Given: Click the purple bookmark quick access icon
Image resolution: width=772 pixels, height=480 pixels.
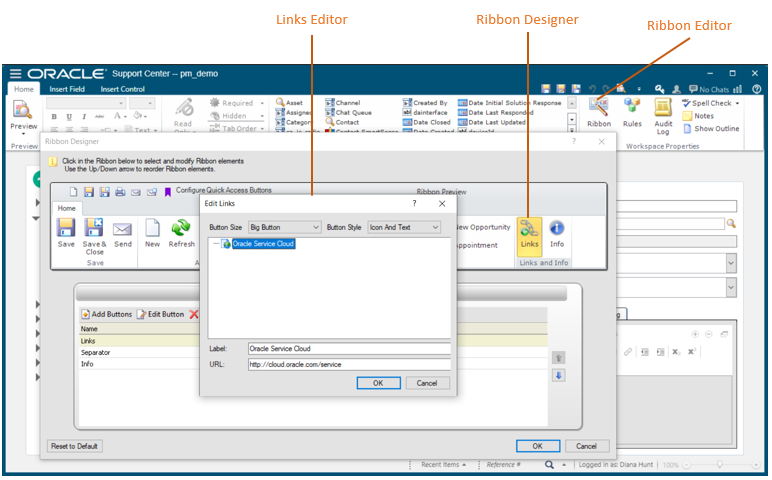Looking at the screenshot, I should [167, 192].
